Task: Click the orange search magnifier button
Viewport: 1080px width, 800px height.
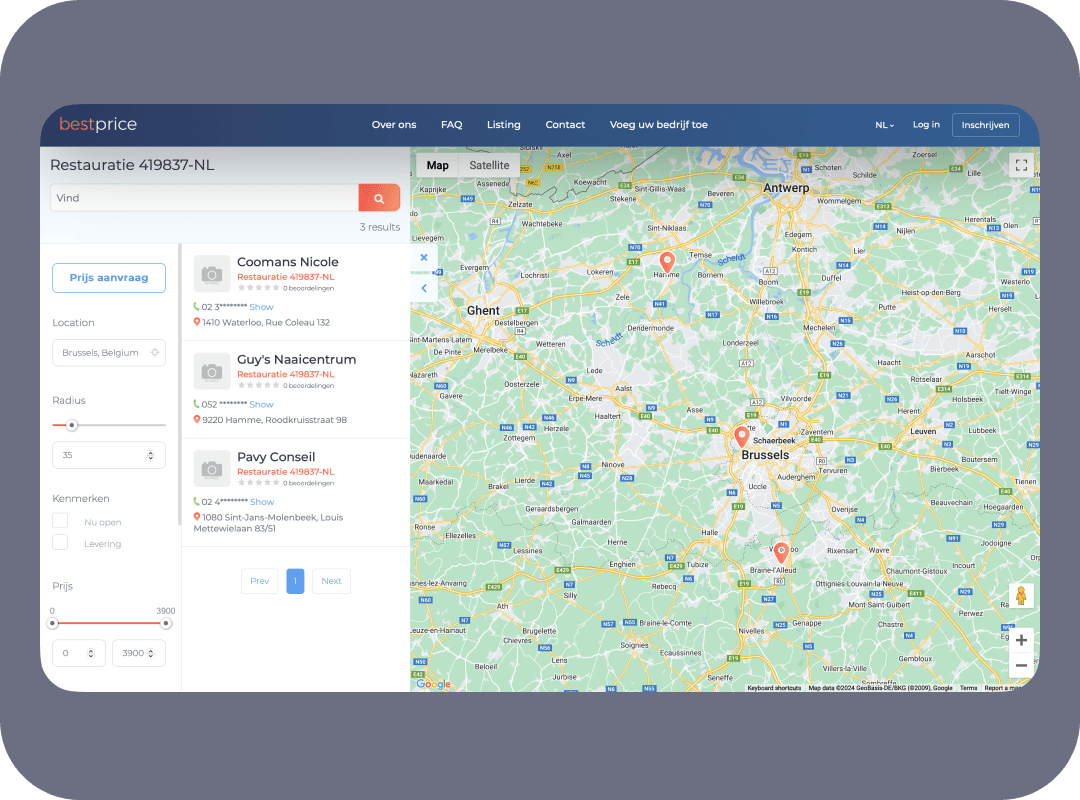Action: [379, 198]
